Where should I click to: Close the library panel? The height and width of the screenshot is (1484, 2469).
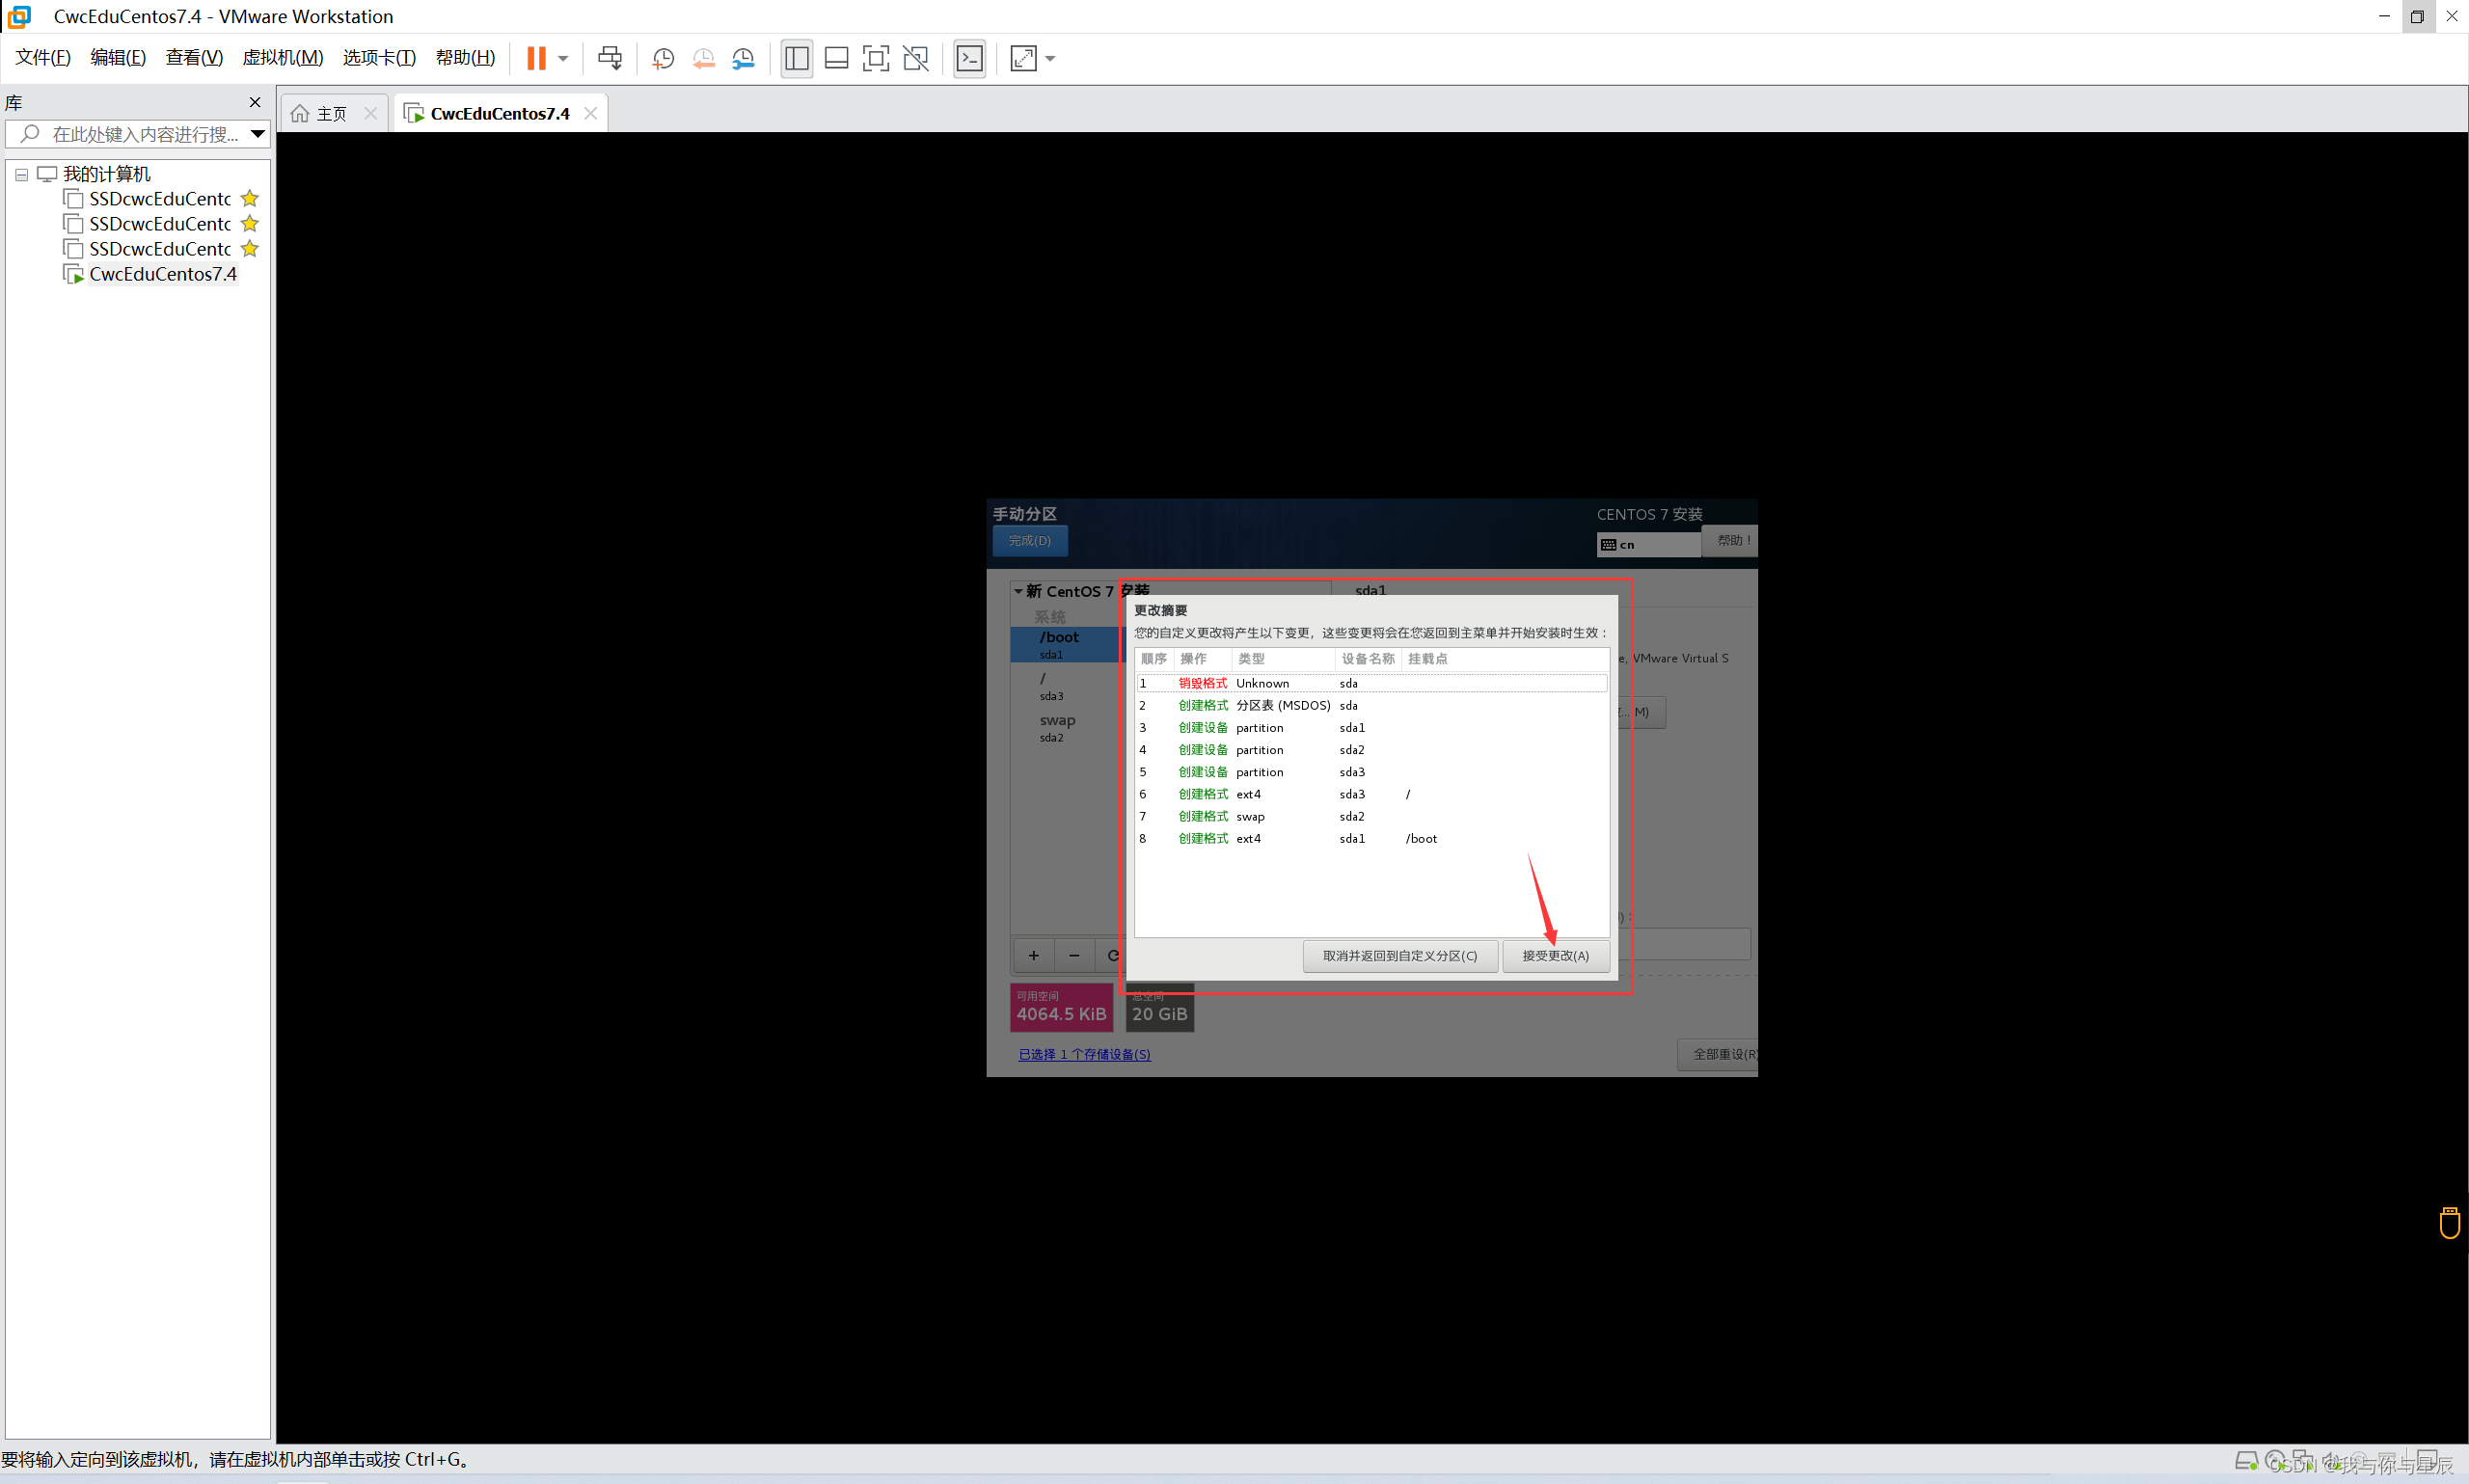[255, 102]
